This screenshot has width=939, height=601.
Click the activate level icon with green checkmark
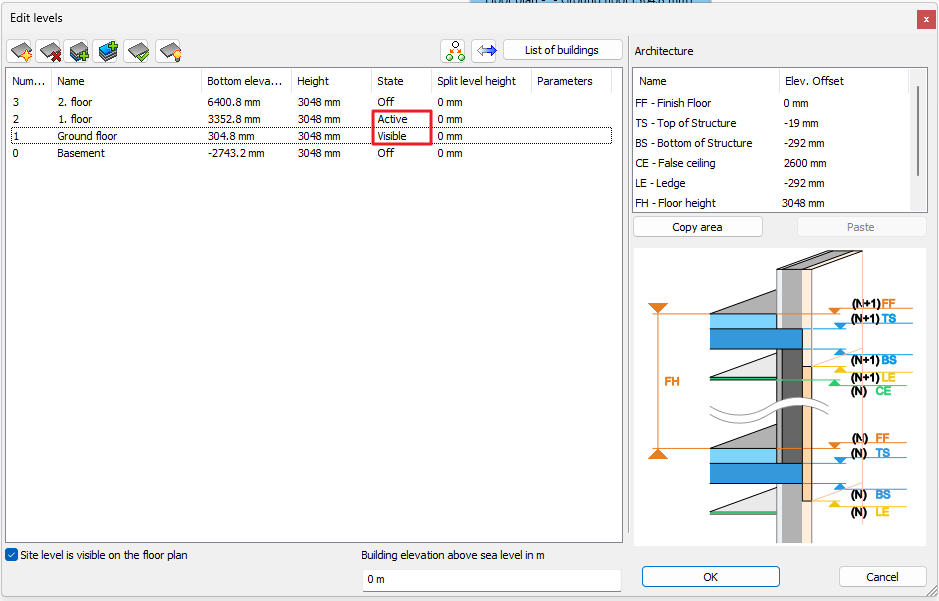tap(137, 51)
